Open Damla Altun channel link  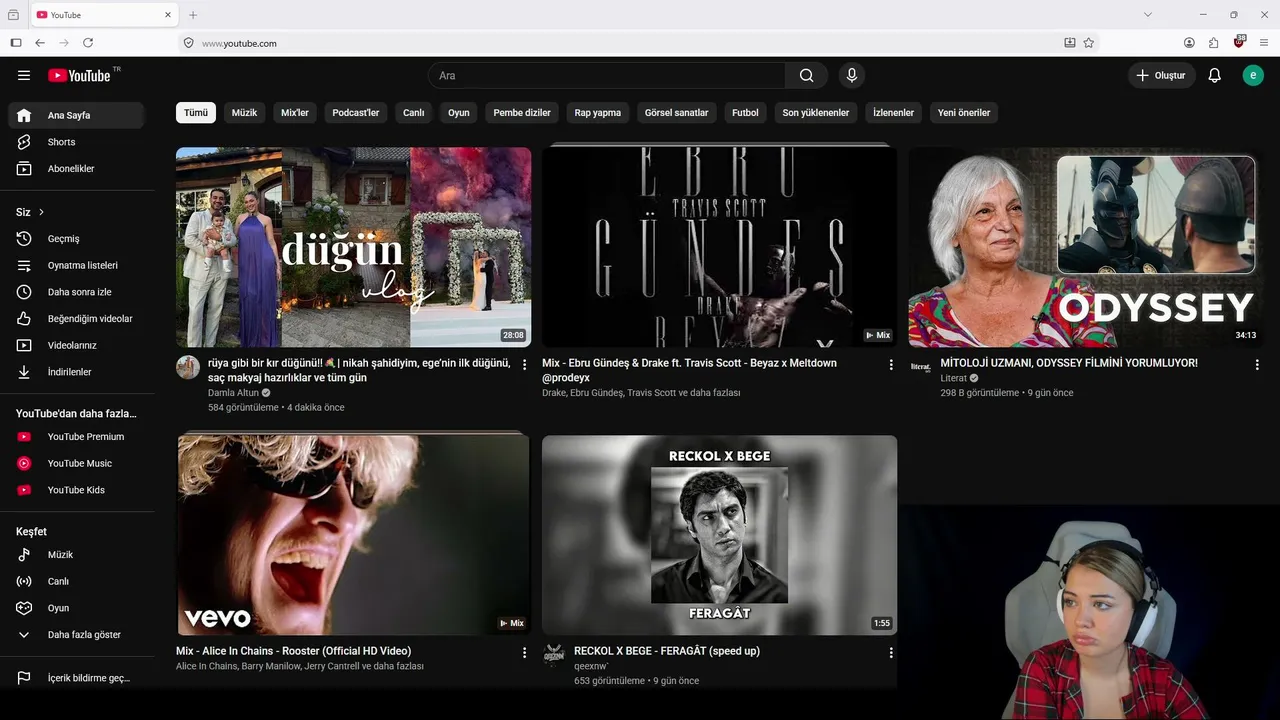coord(233,393)
